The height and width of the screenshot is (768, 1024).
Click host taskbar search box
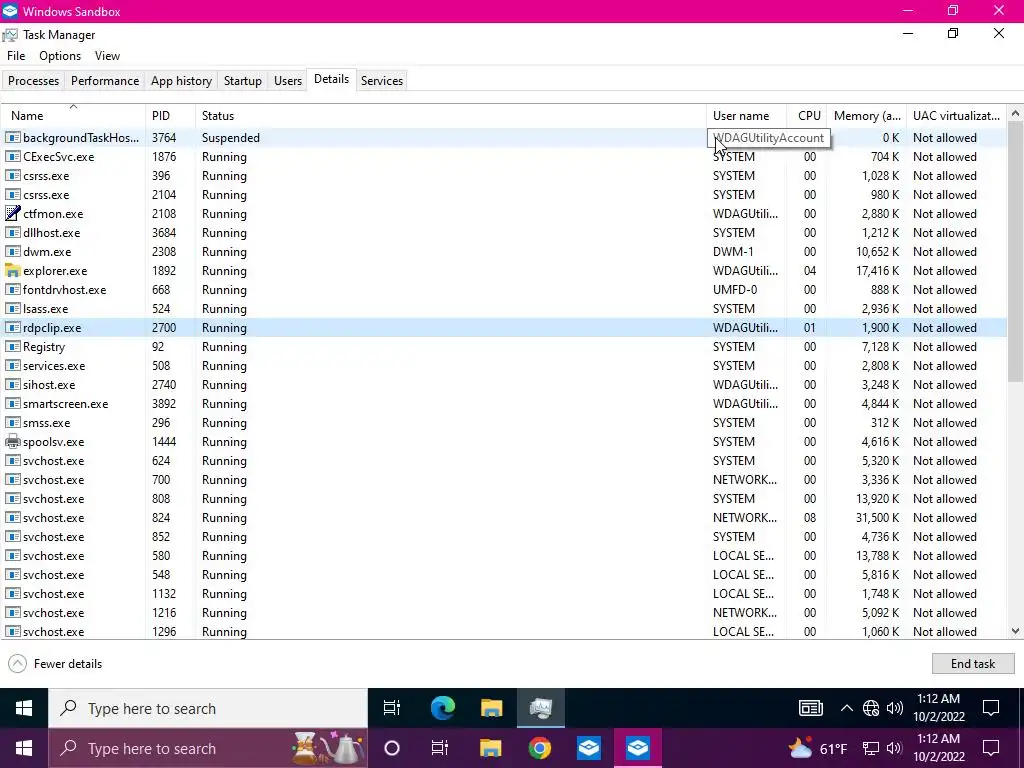pos(208,748)
